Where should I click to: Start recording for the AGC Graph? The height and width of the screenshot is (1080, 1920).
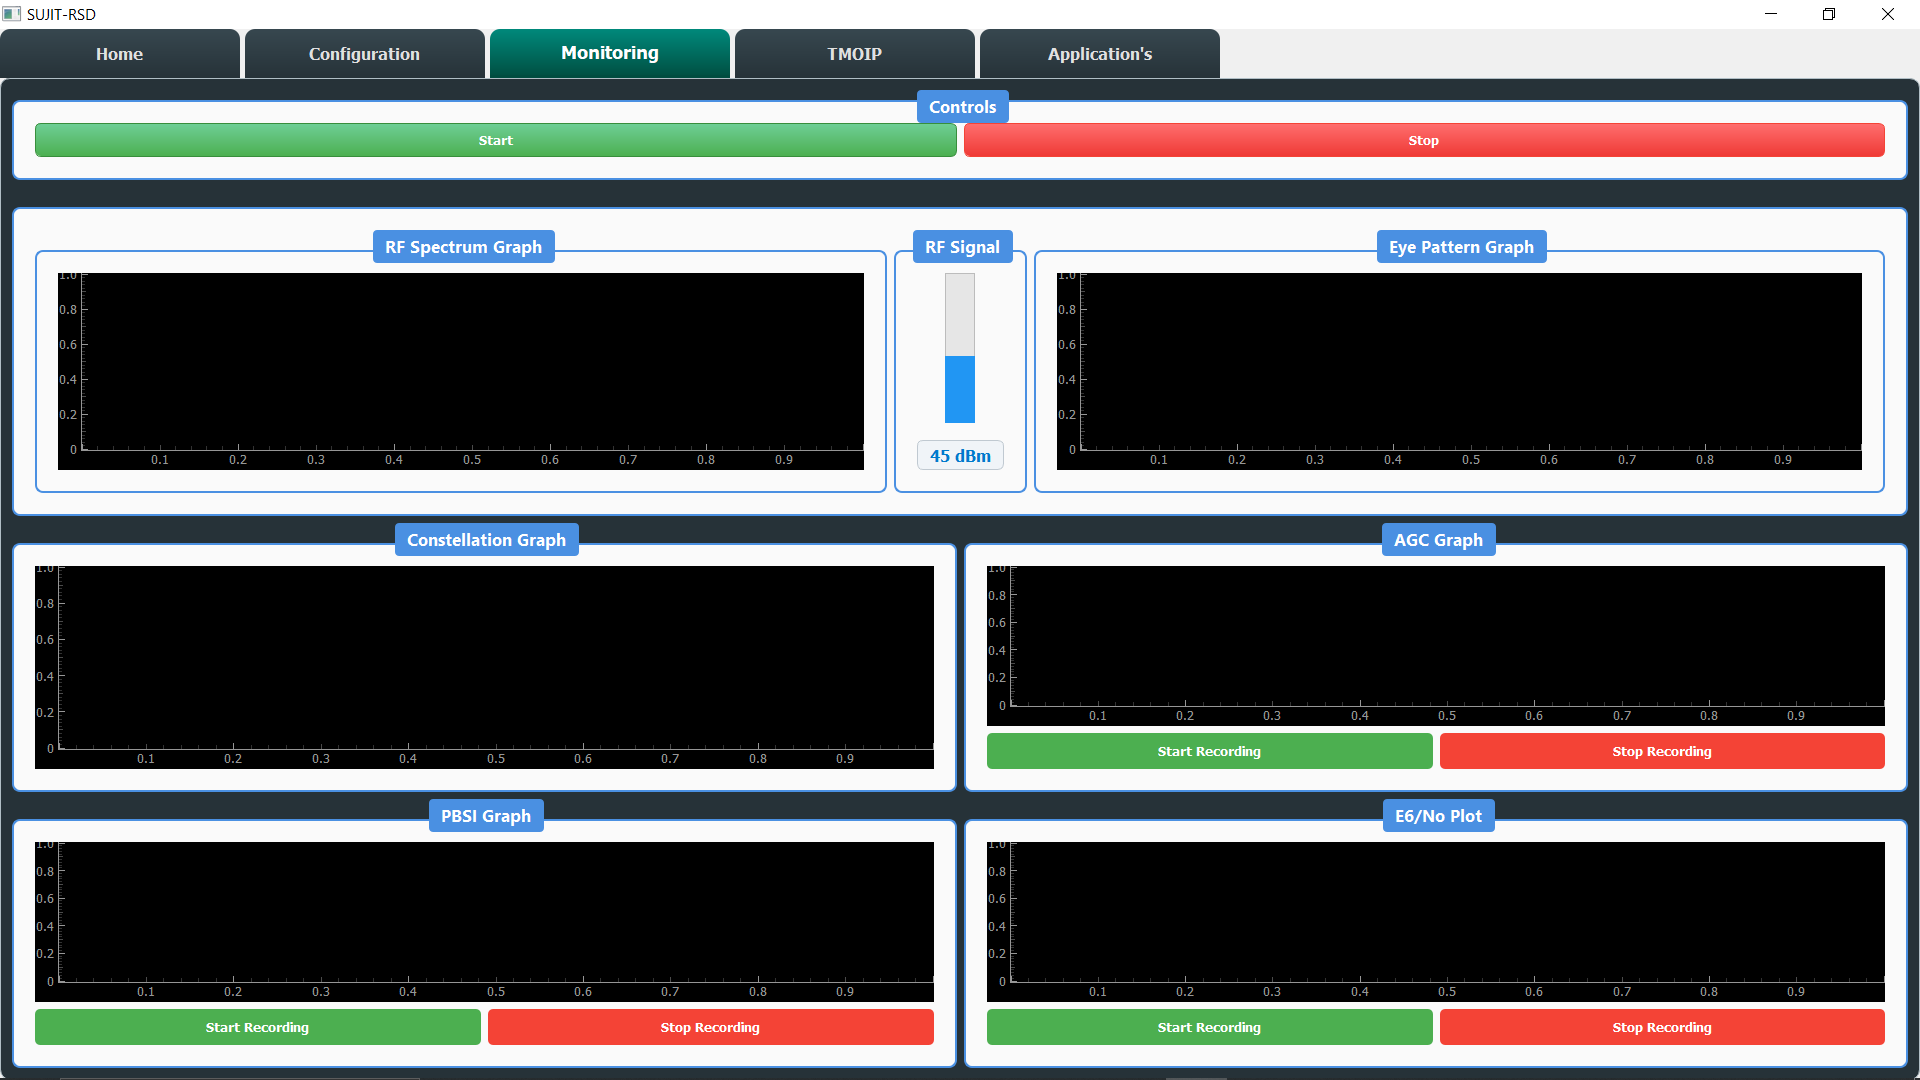pyautogui.click(x=1209, y=751)
